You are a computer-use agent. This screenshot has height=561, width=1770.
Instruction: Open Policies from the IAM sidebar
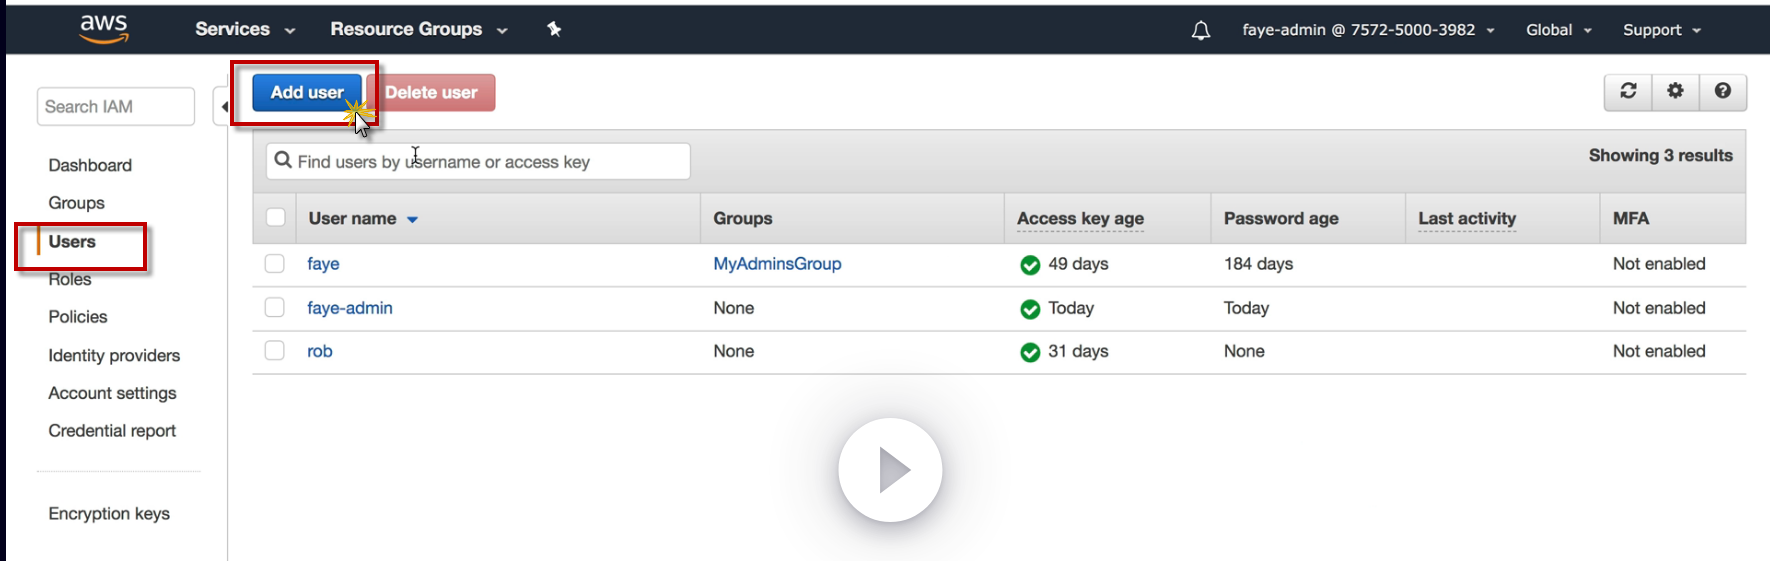pyautogui.click(x=78, y=317)
